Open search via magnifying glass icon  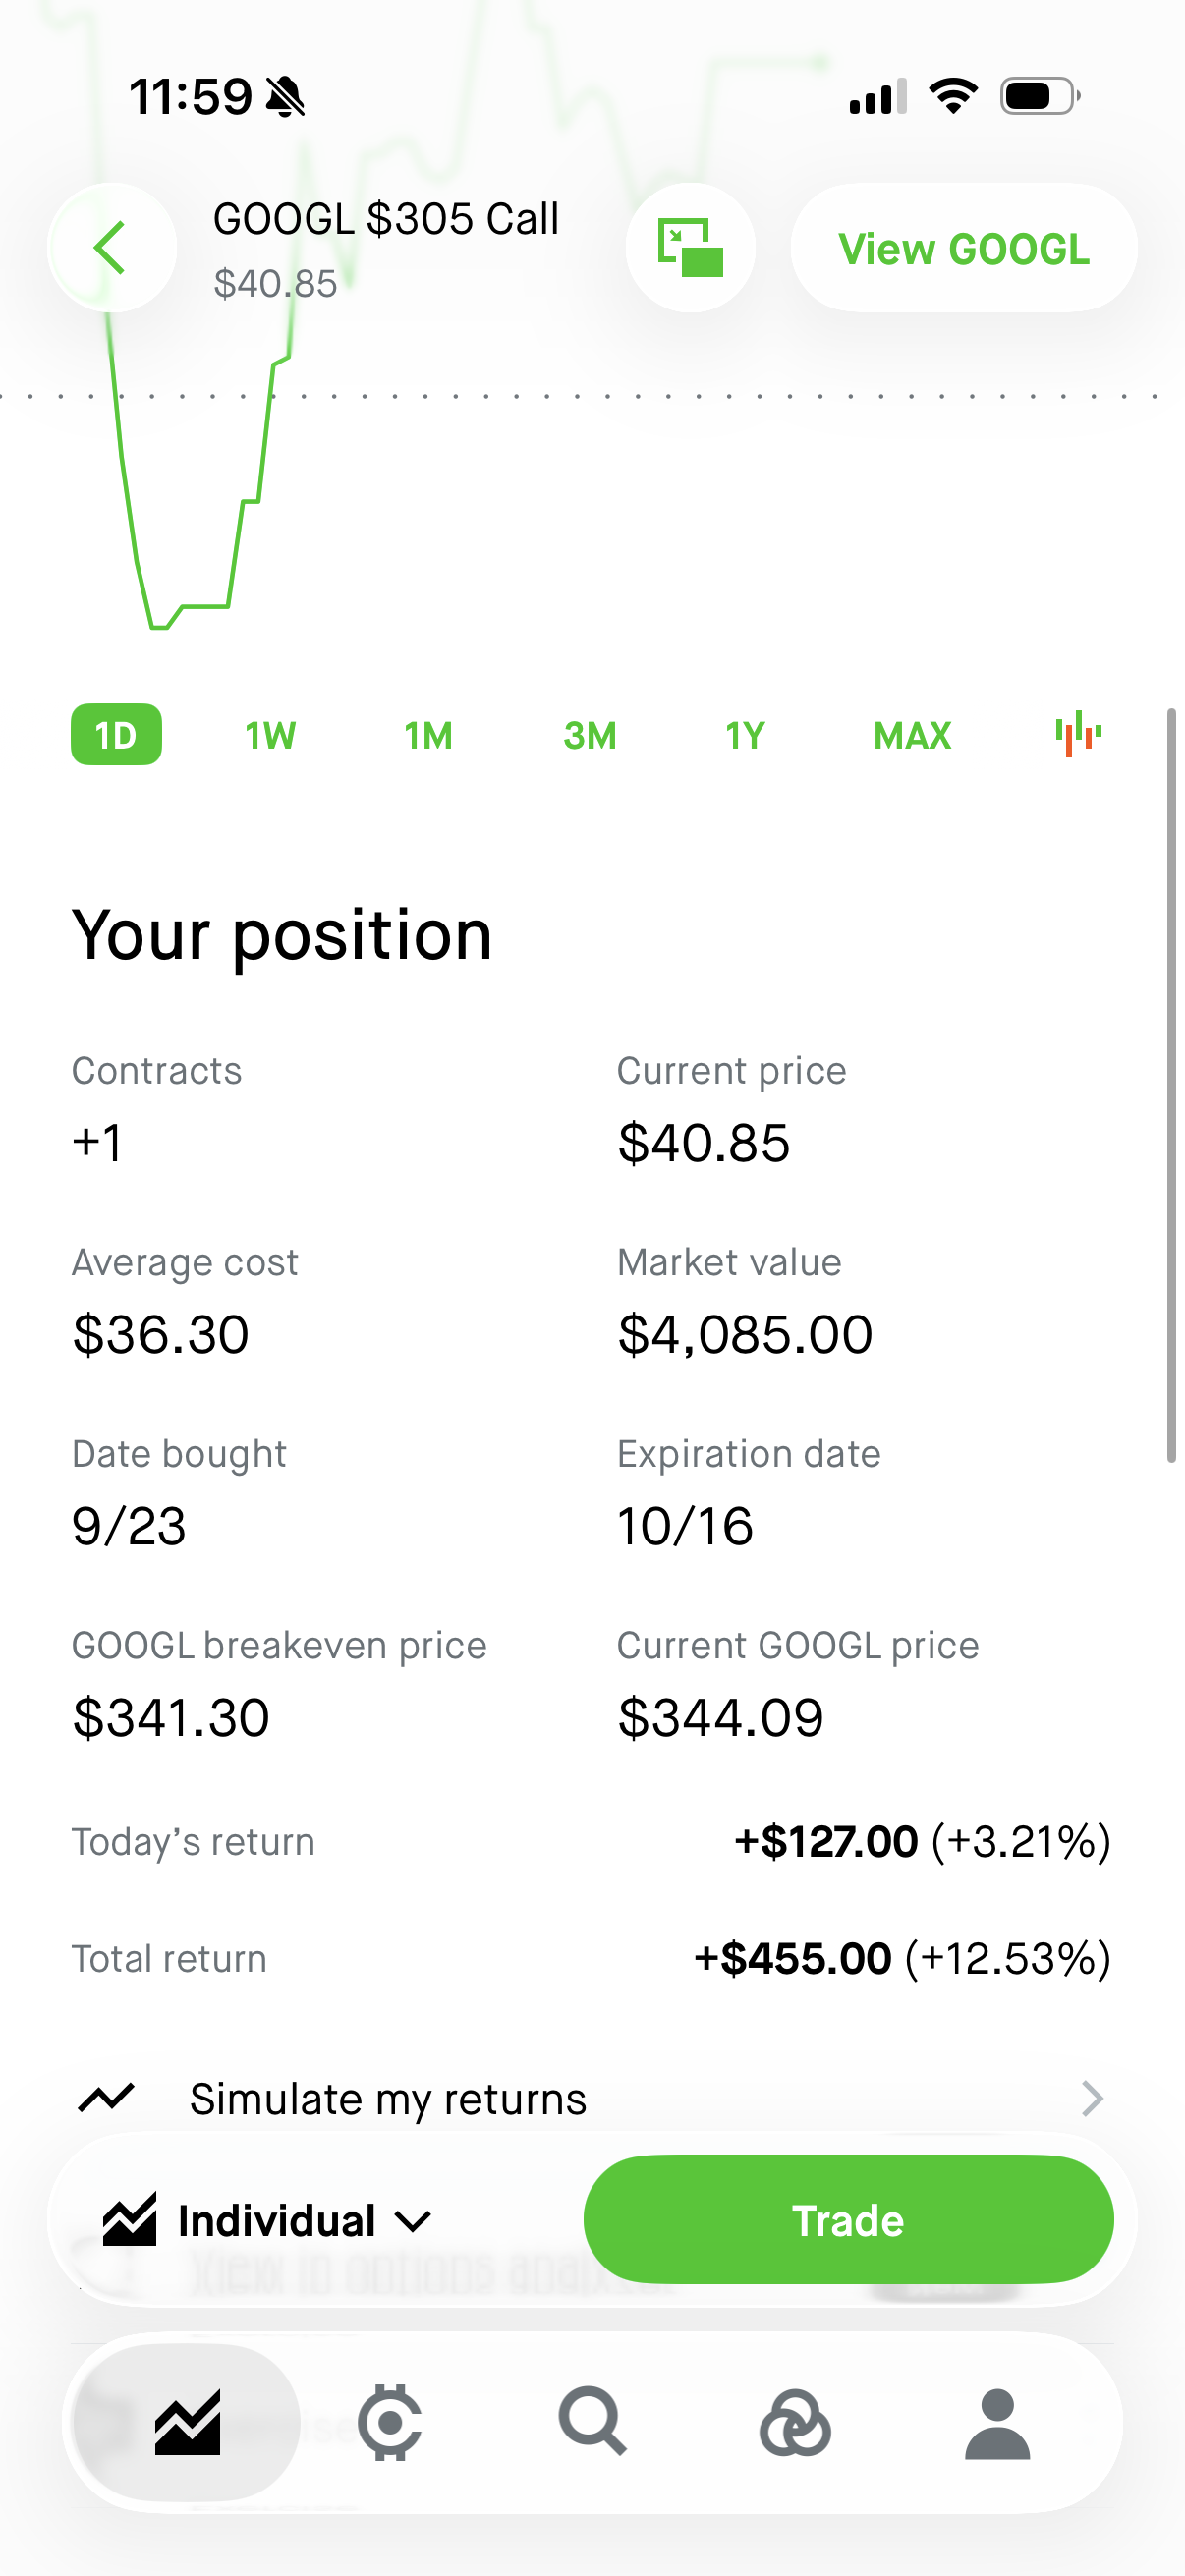pos(593,2421)
